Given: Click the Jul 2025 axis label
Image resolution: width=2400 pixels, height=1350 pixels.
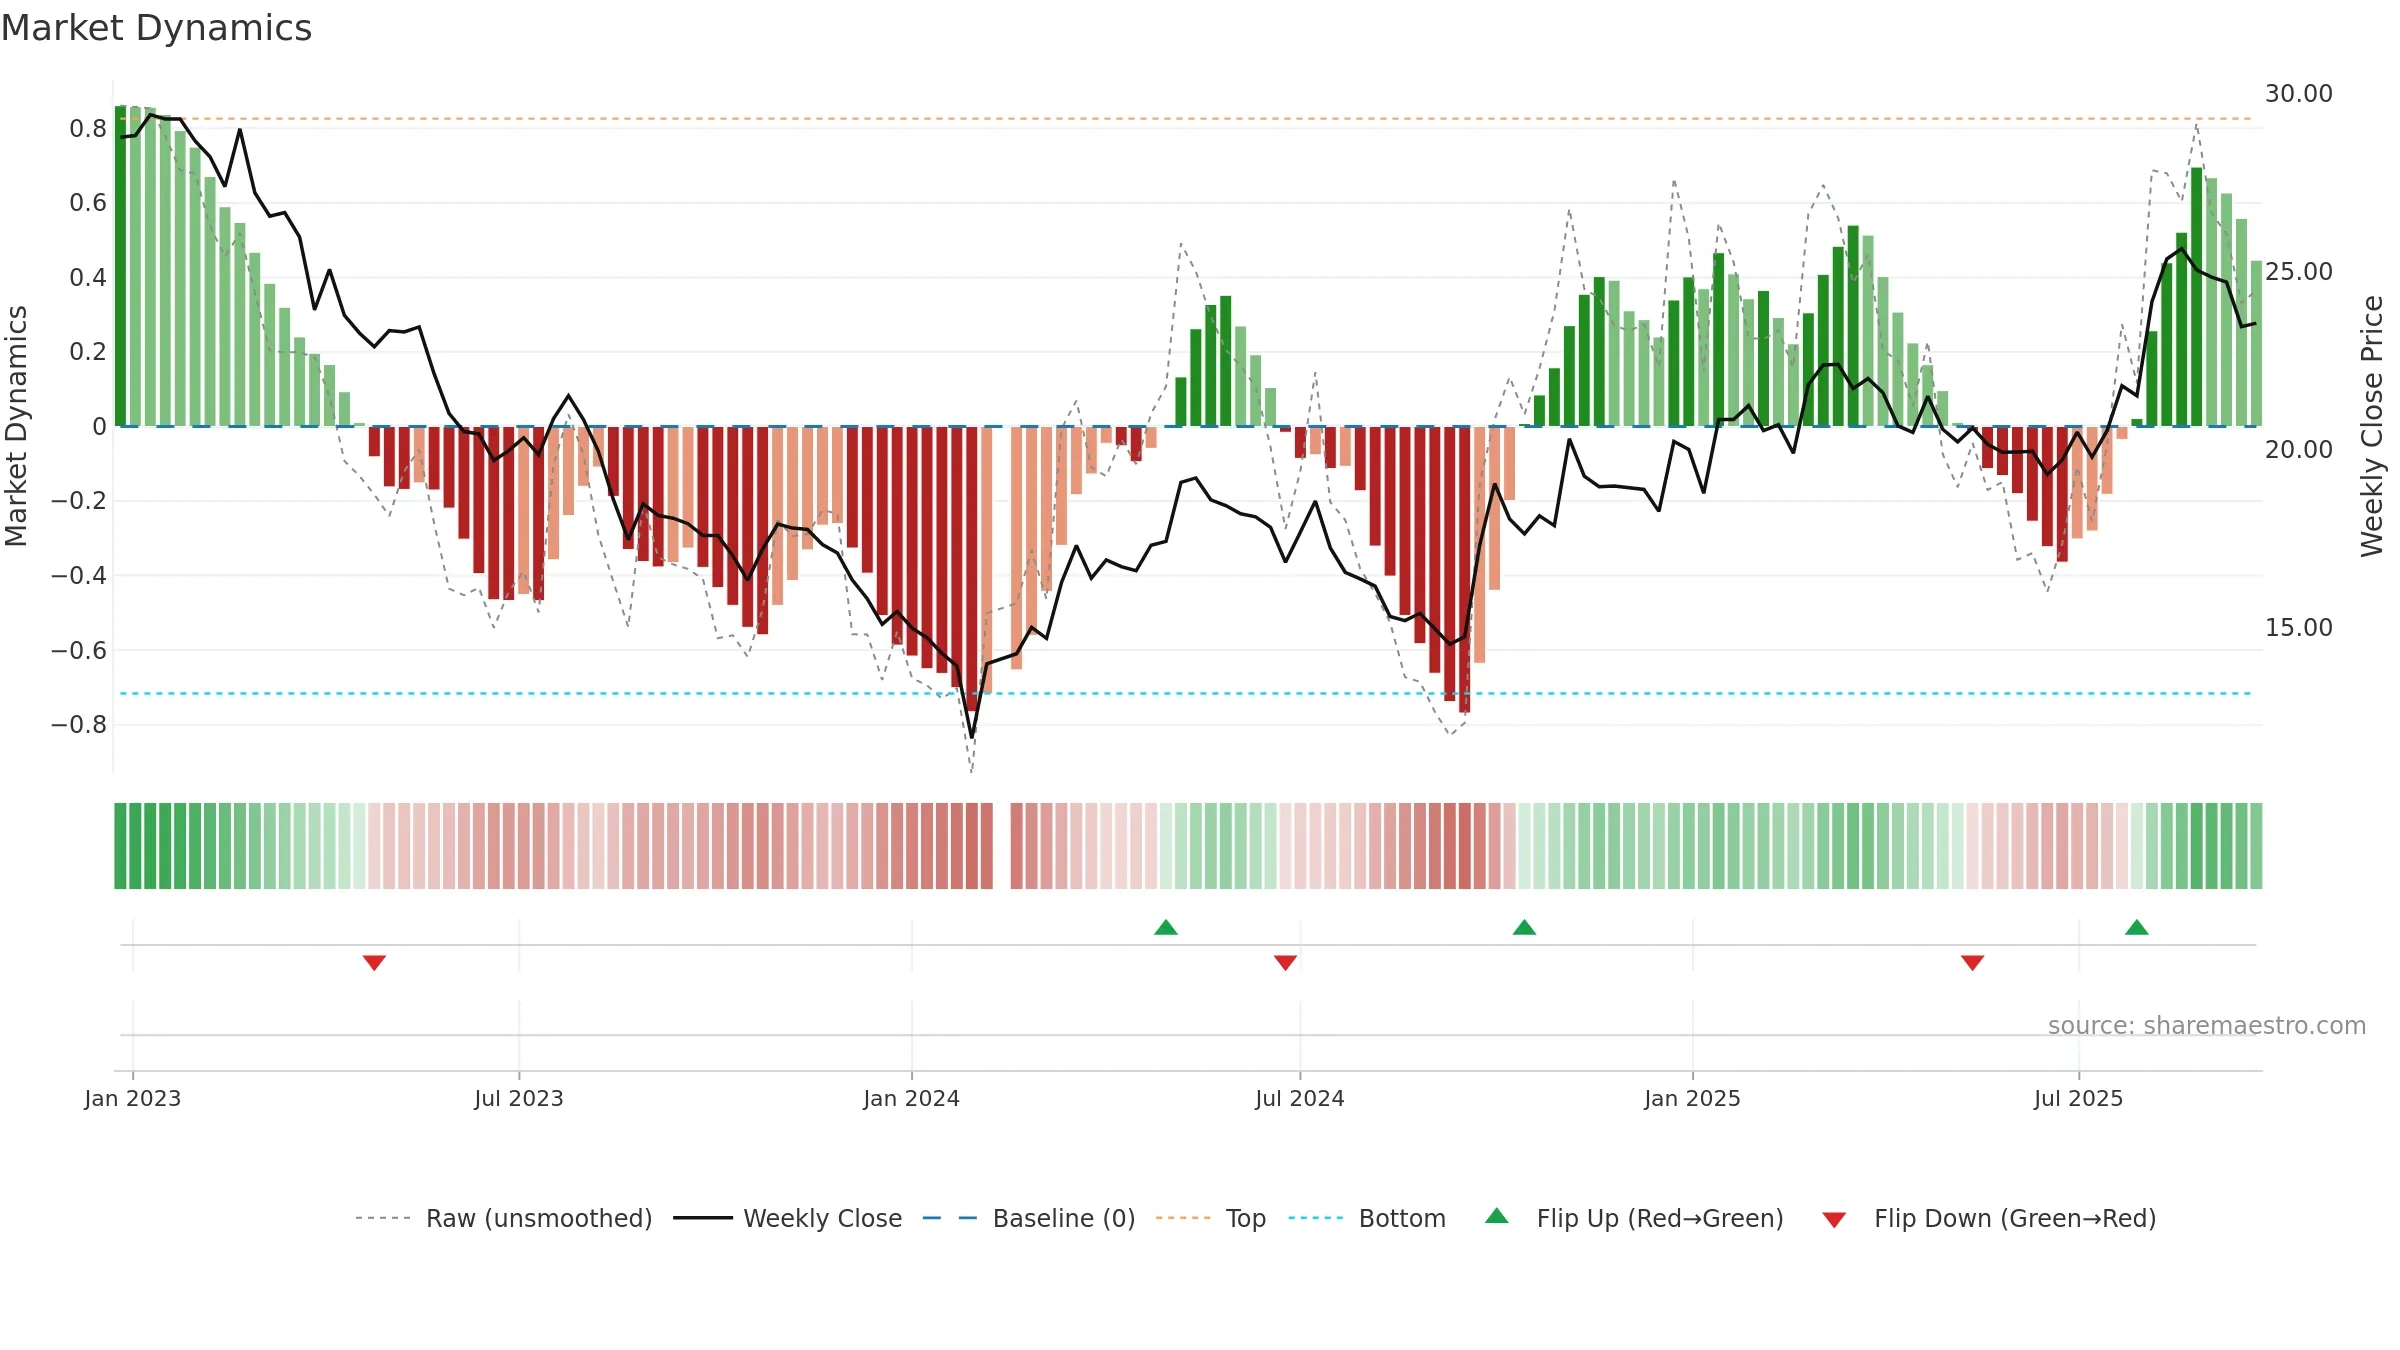Looking at the screenshot, I should [x=2079, y=1099].
